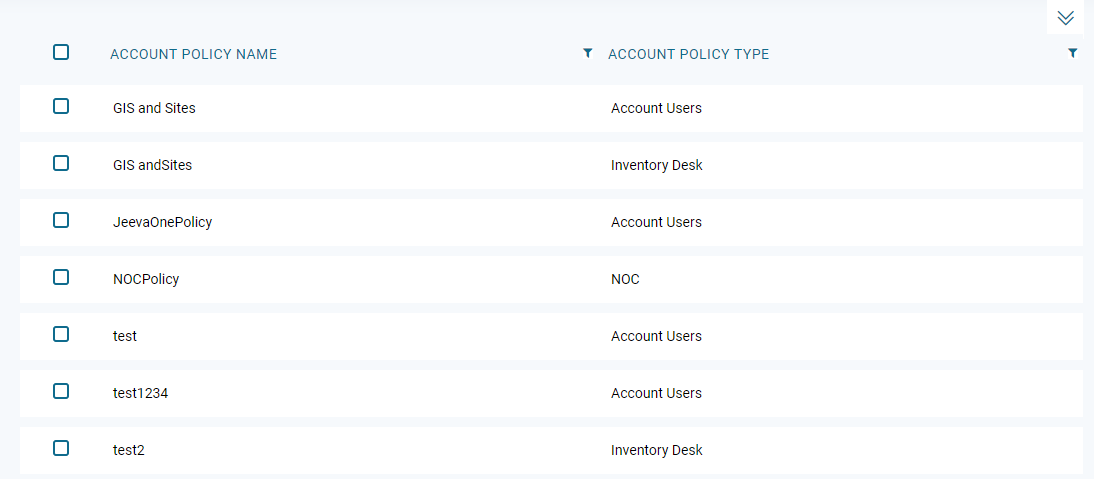The height and width of the screenshot is (479, 1097).
Task: Click the NOC policy type cell
Action: tap(625, 279)
